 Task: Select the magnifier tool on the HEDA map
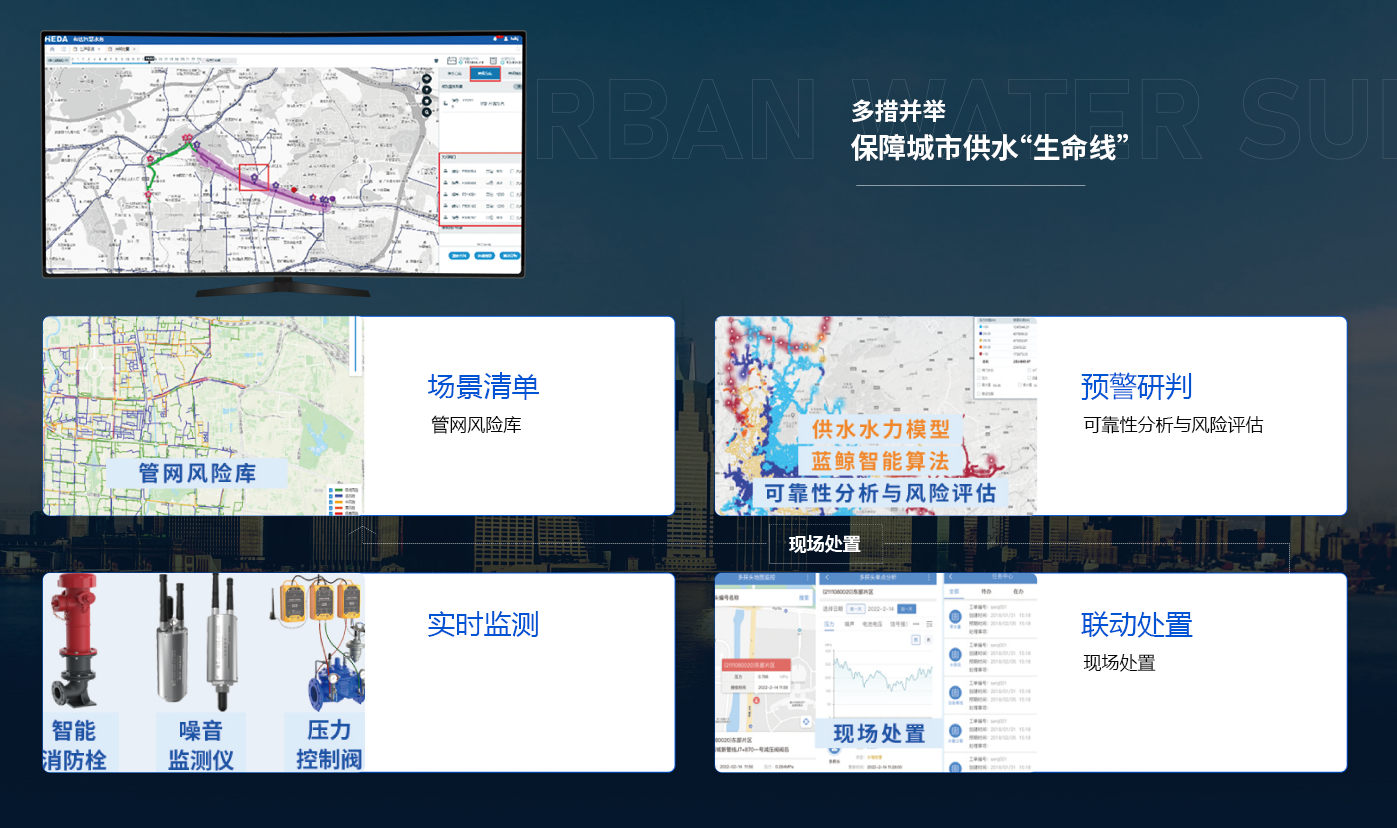pyautogui.click(x=427, y=112)
